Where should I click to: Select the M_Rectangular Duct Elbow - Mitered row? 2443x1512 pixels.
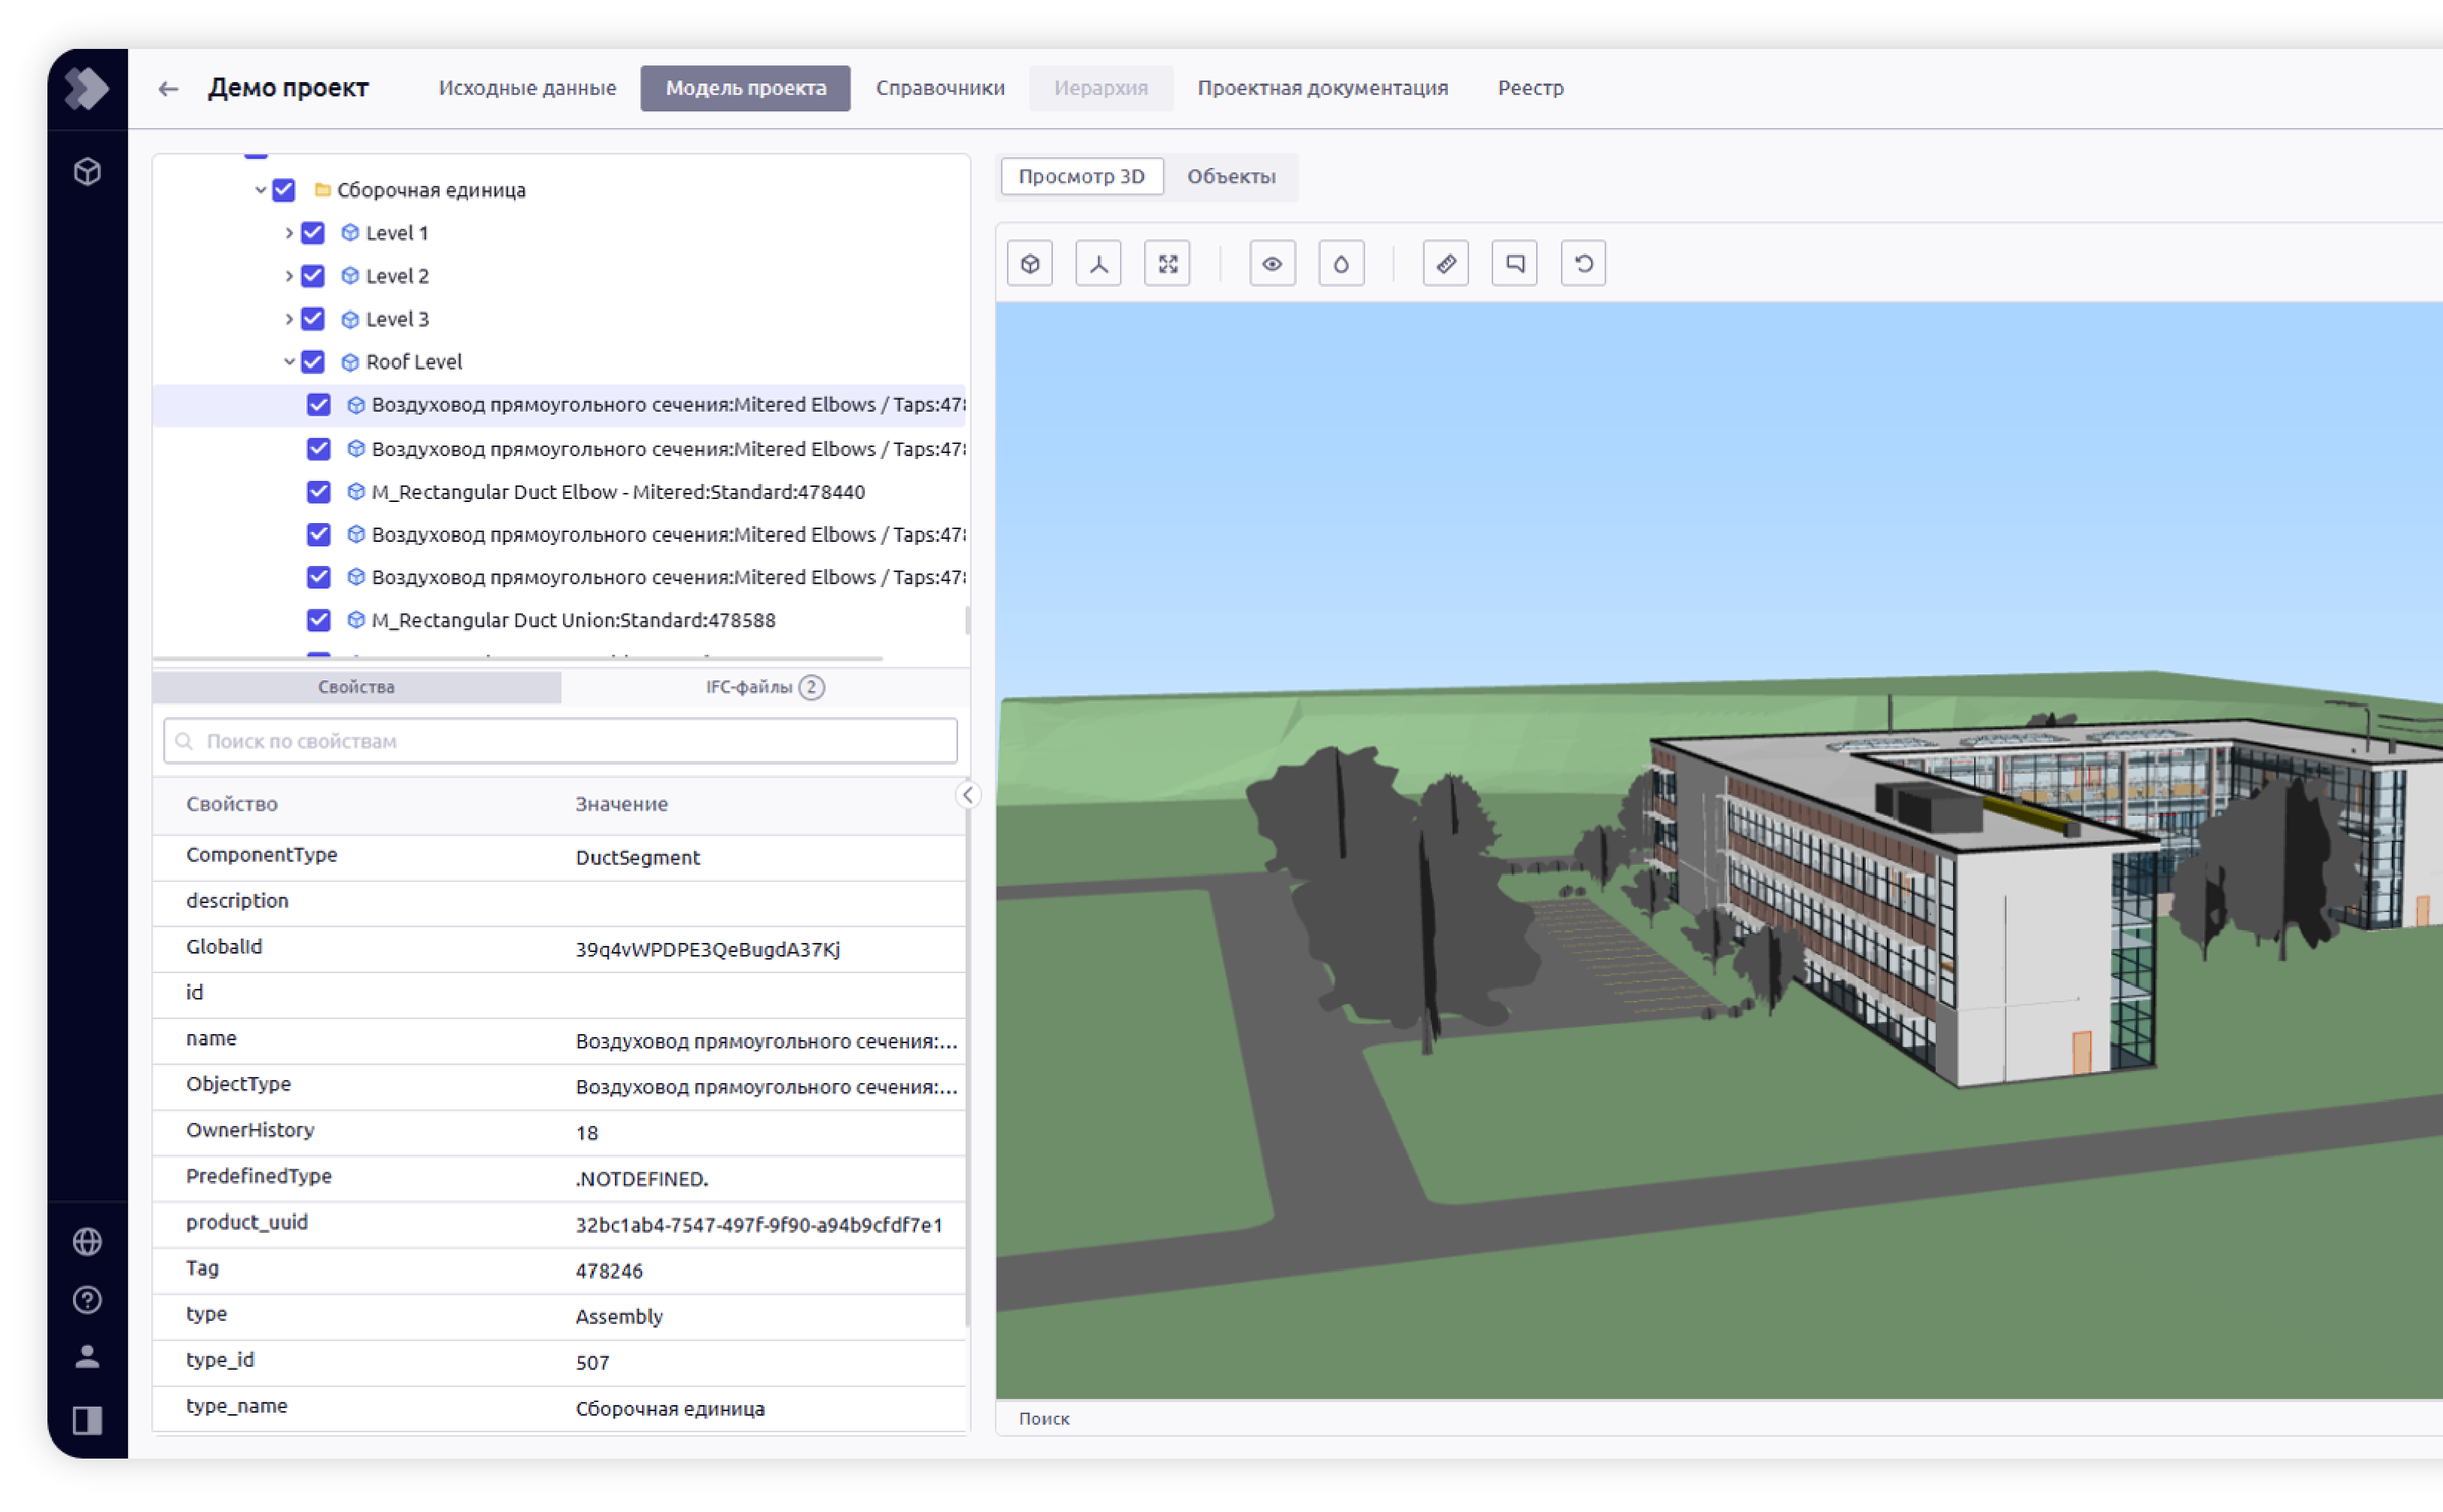click(560, 491)
